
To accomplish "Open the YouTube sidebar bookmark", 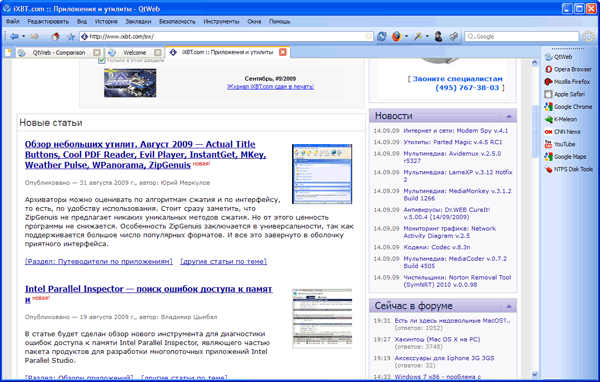I will point(560,144).
